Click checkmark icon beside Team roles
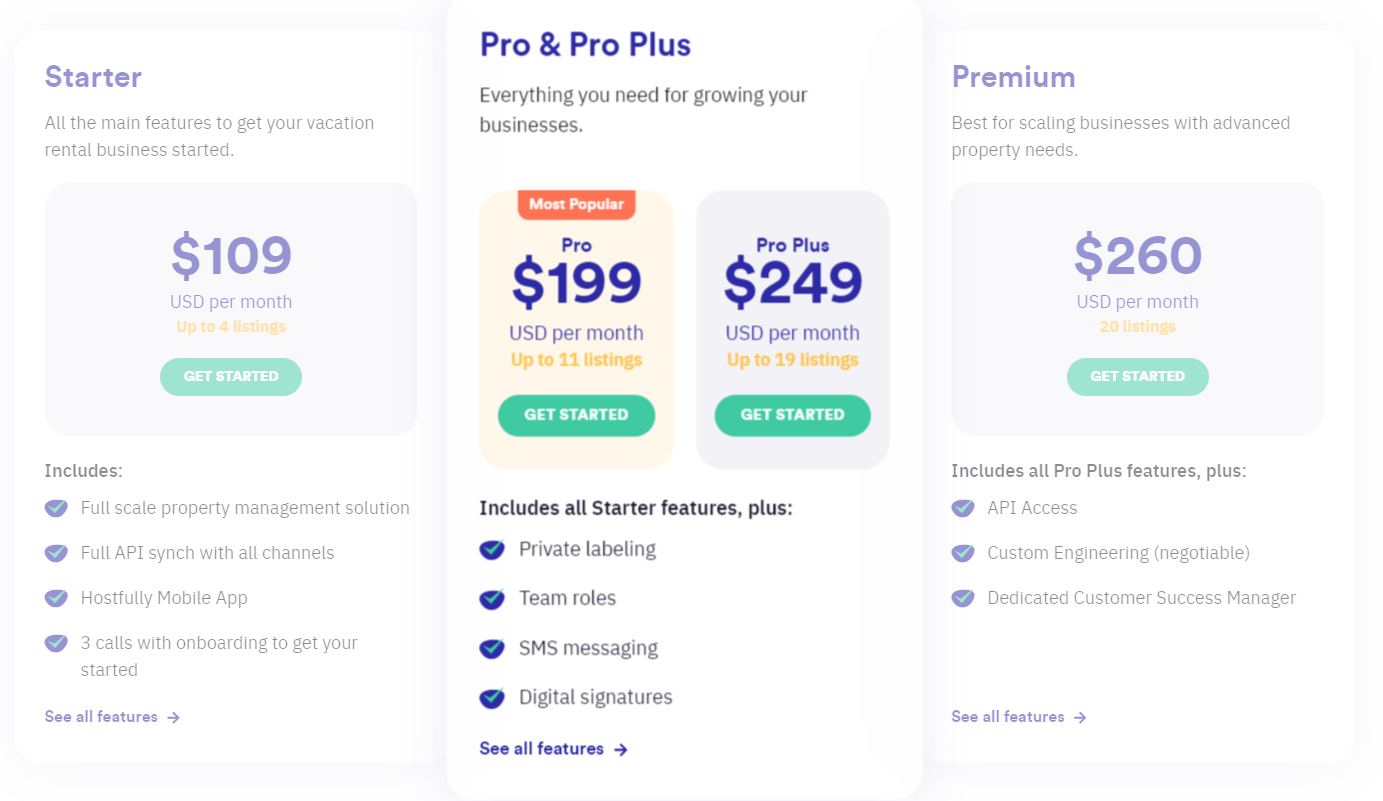This screenshot has height=801, width=1383. 491,598
